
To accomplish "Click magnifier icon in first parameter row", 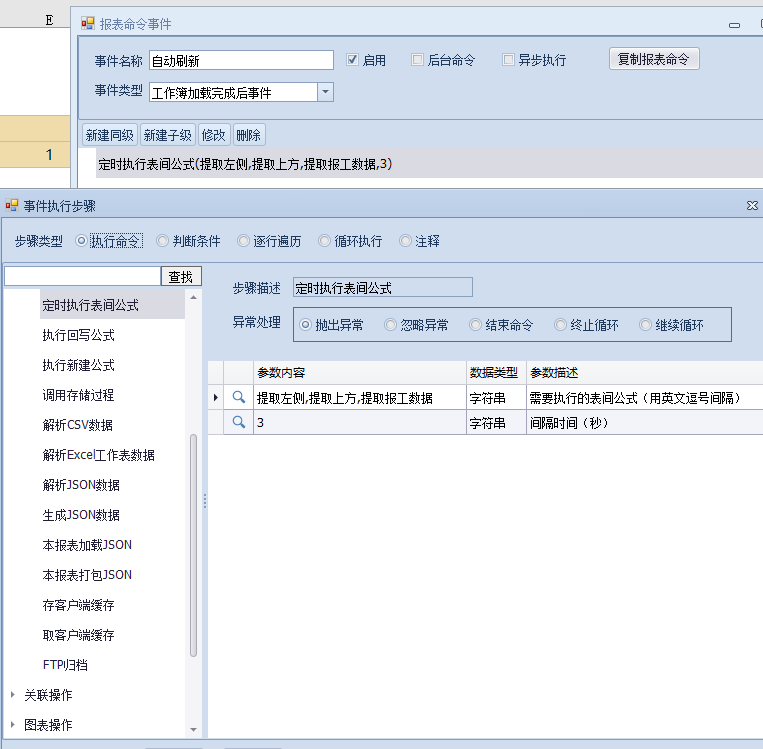I will pyautogui.click(x=238, y=397).
